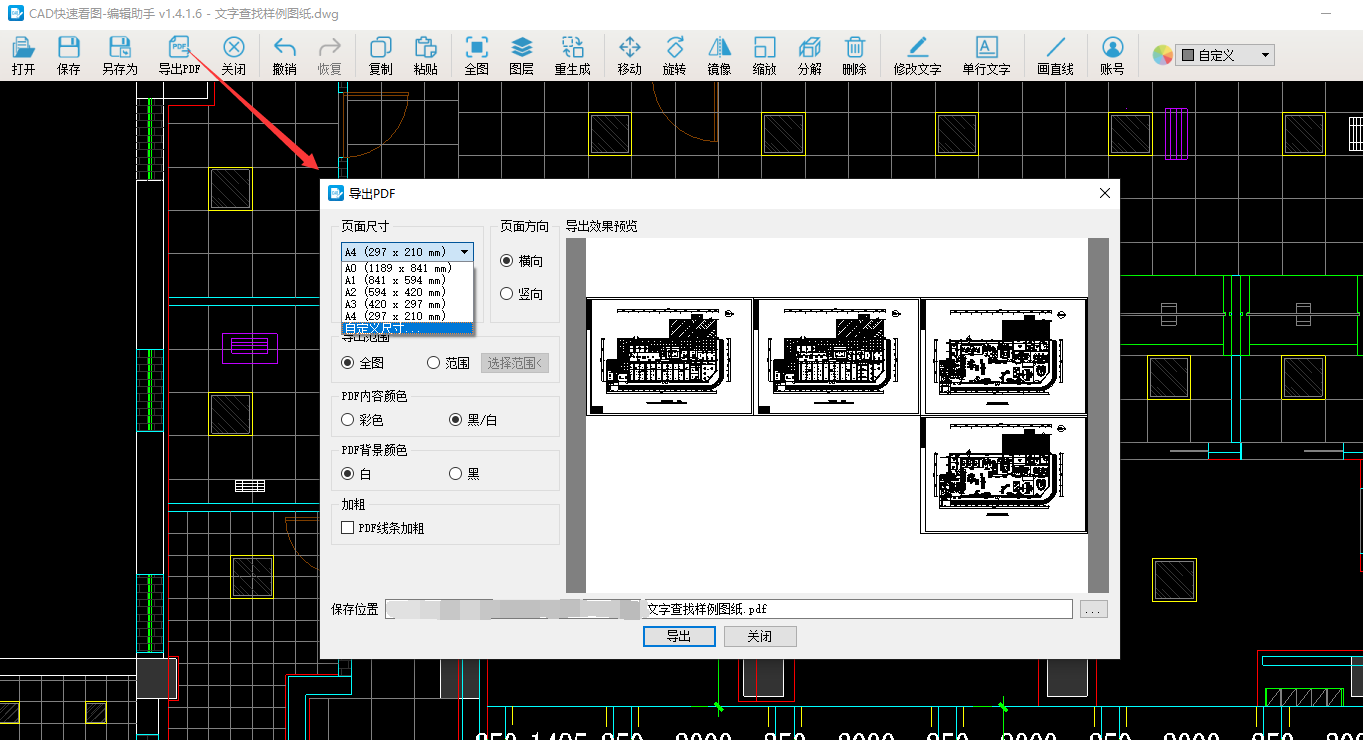Select 全图 export range radio
Viewport: 1363px width, 740px height.
tap(363, 363)
